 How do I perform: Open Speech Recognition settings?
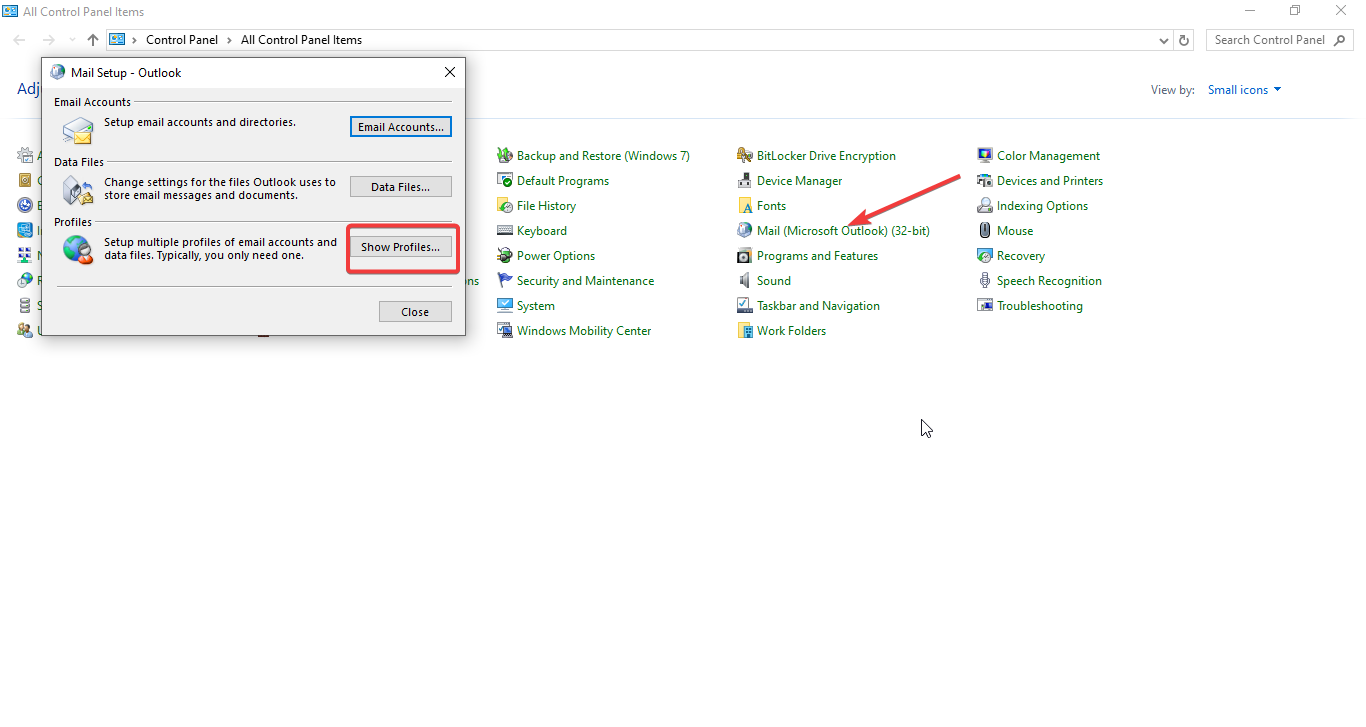[1047, 280]
